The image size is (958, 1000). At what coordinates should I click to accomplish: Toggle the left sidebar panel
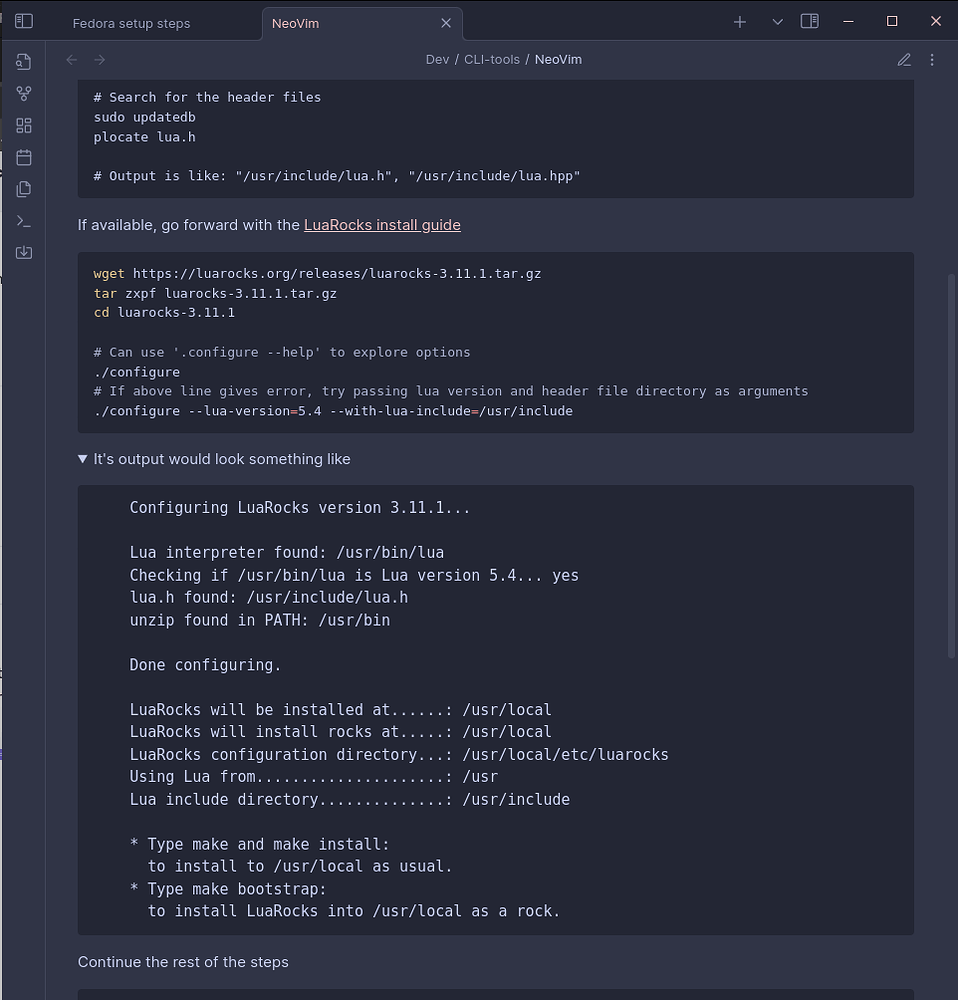24,21
